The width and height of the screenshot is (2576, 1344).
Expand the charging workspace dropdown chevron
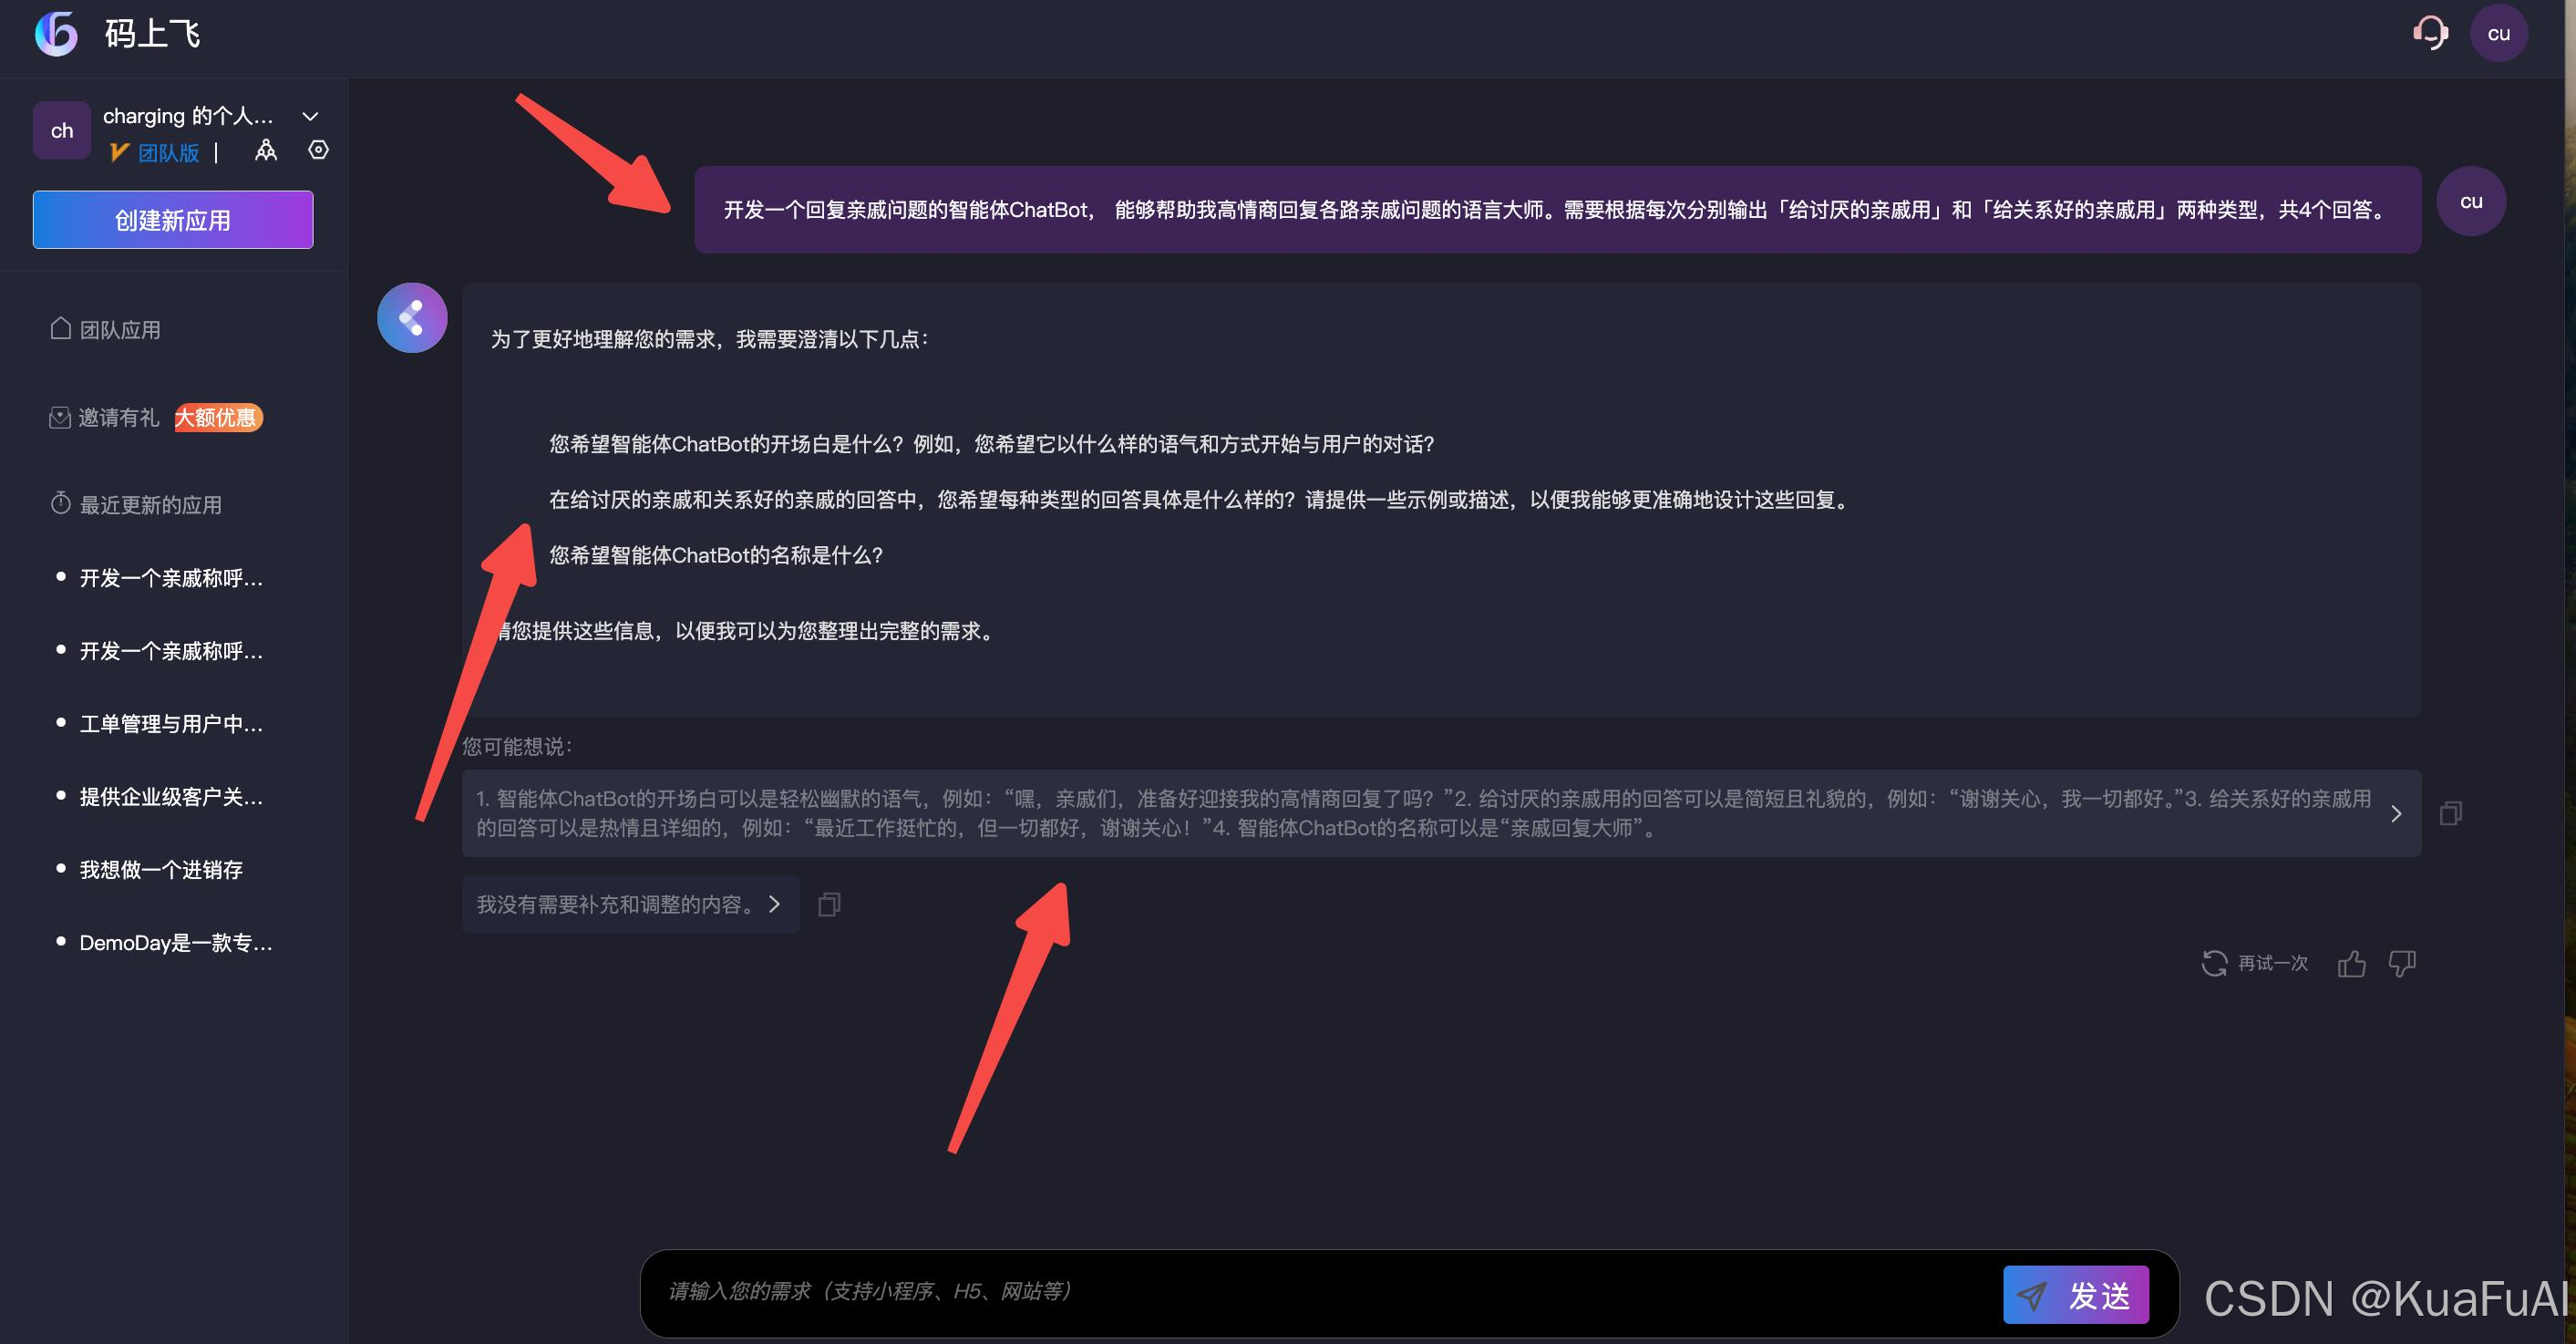(310, 116)
